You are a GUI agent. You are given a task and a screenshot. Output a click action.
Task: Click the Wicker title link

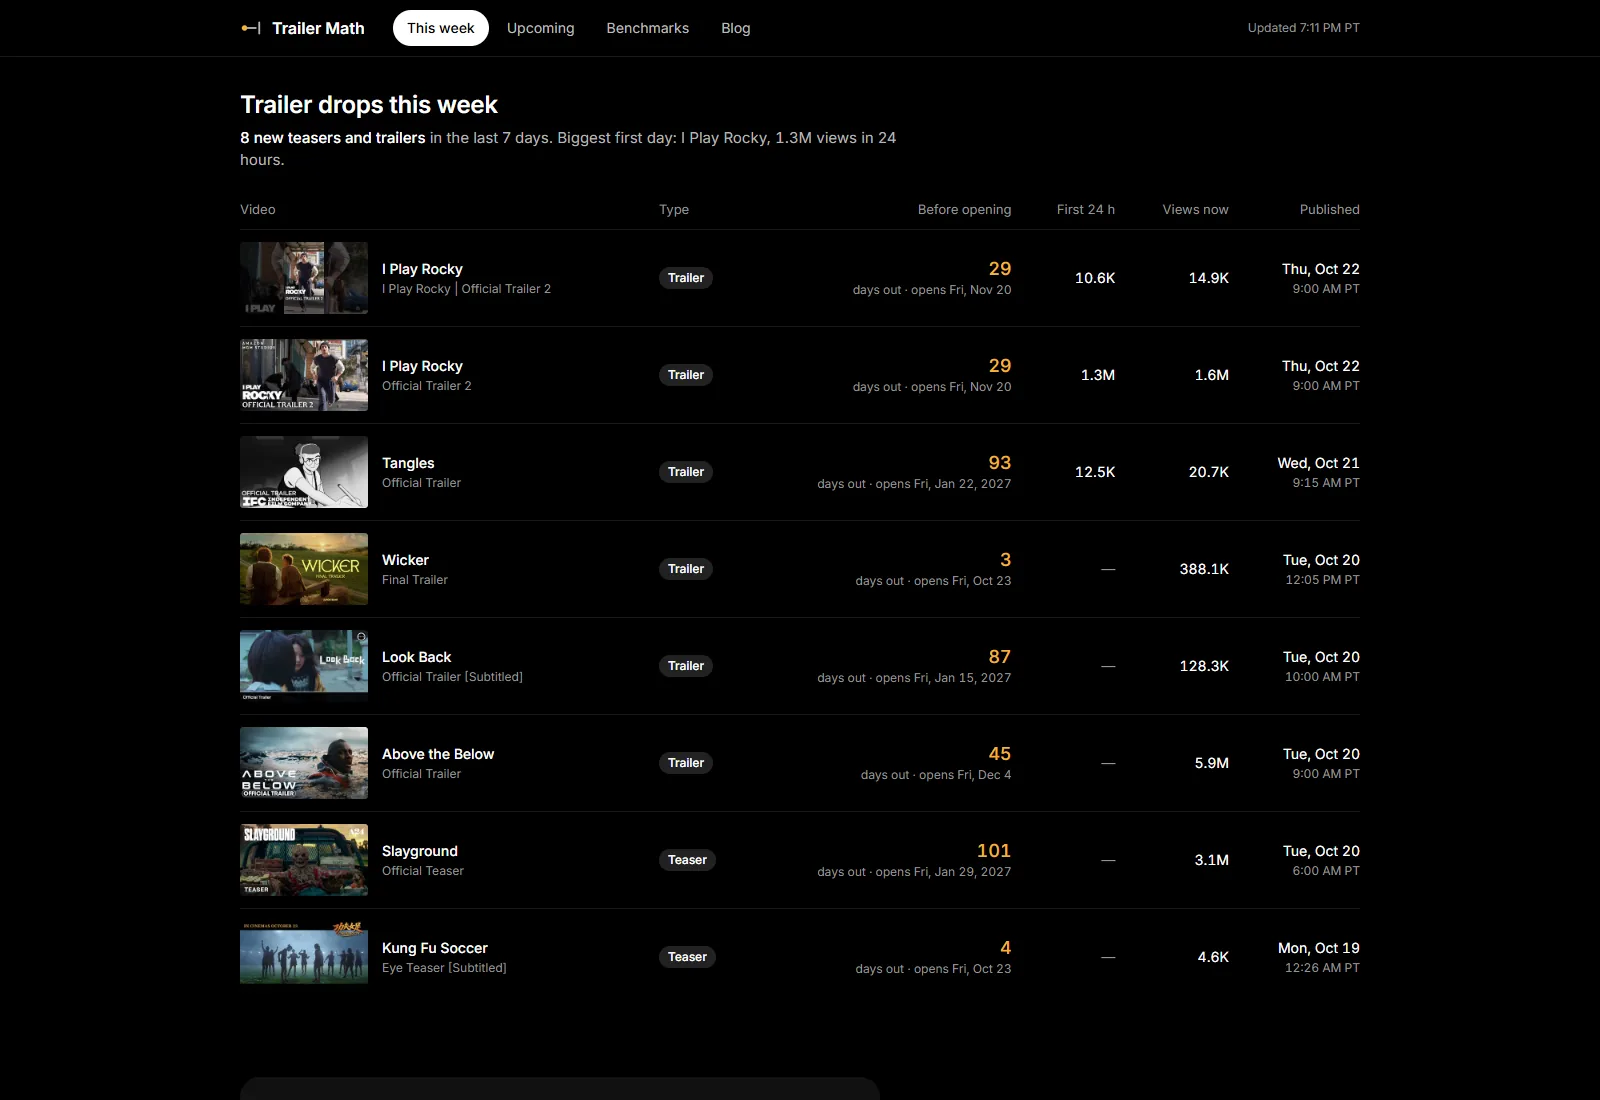pos(405,560)
